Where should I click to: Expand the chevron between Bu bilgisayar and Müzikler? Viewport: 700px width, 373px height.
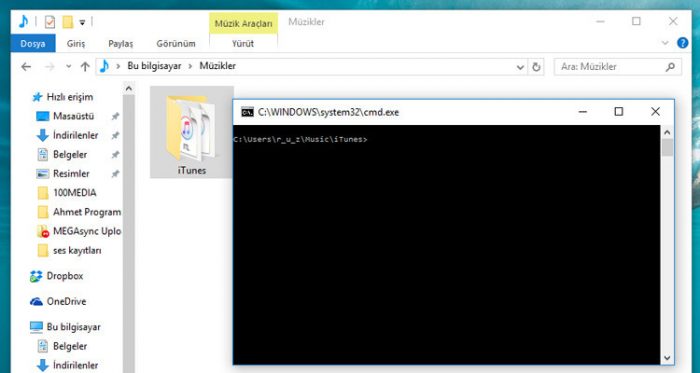point(190,66)
